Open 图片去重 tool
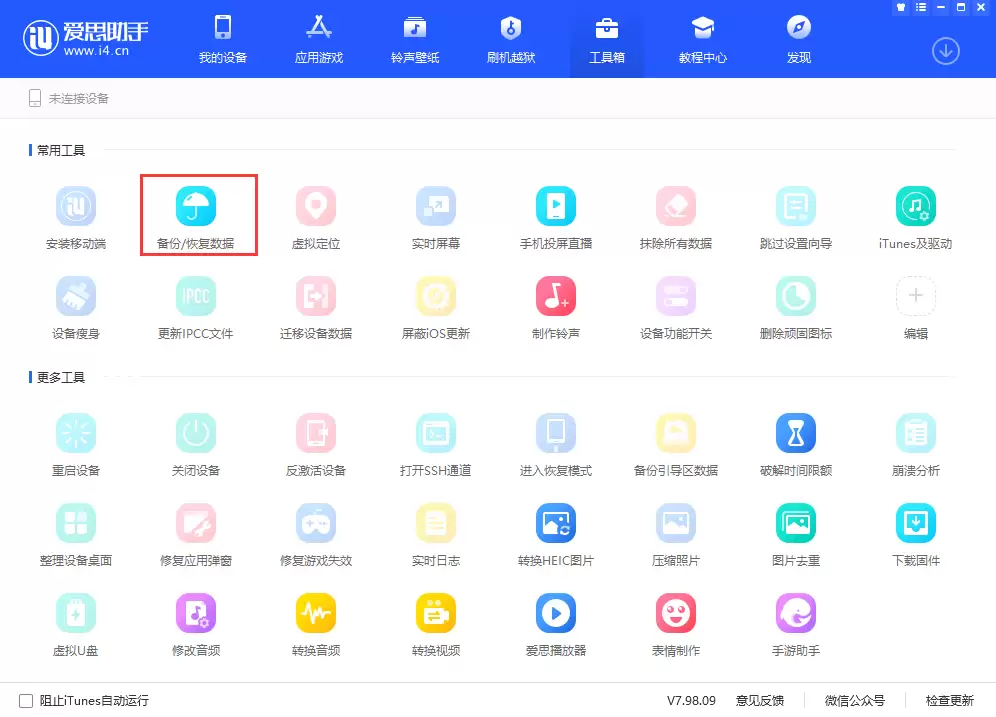This screenshot has height=717, width=996. [x=796, y=535]
